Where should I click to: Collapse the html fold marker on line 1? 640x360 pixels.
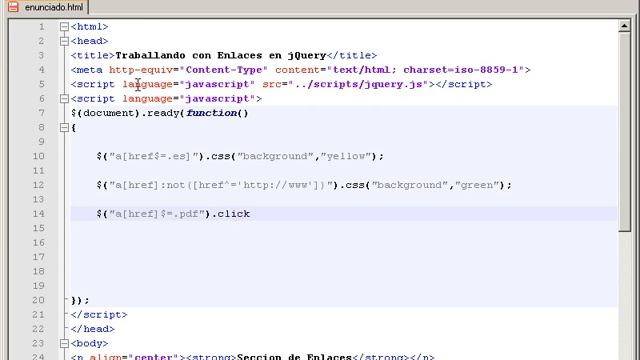tap(64, 27)
